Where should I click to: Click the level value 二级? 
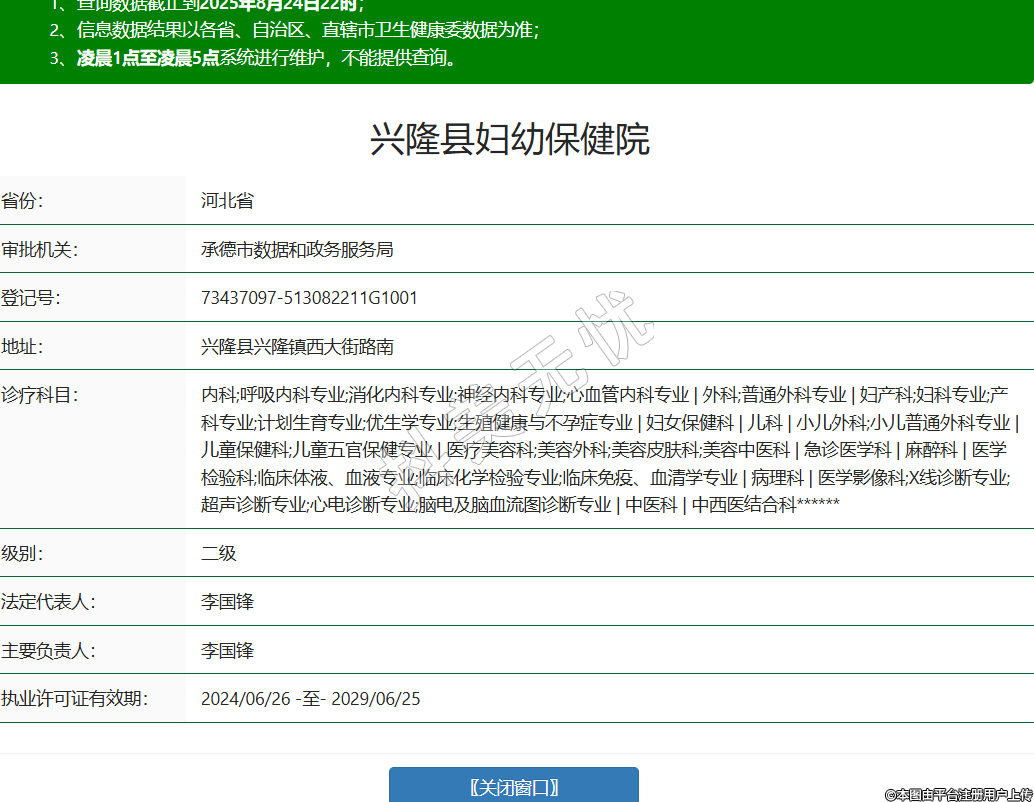(x=219, y=554)
